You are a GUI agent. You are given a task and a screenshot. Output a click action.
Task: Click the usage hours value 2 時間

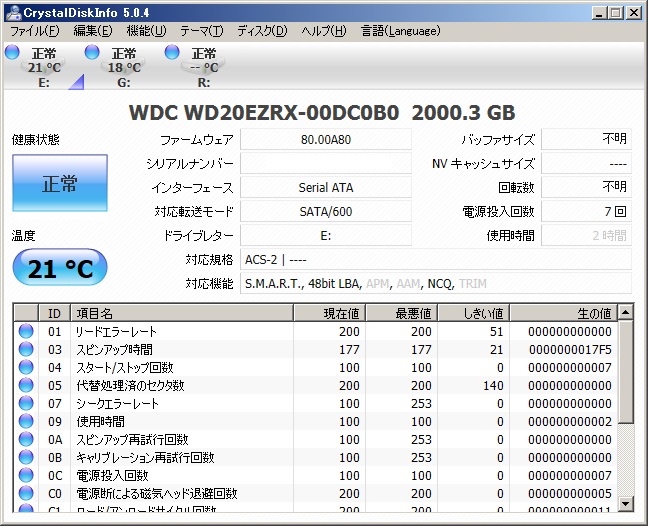pyautogui.click(x=586, y=236)
